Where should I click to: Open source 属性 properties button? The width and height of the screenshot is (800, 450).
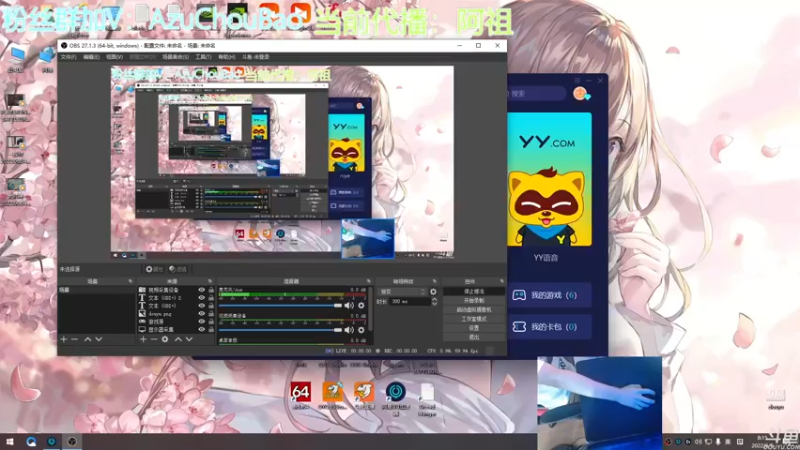[x=154, y=269]
